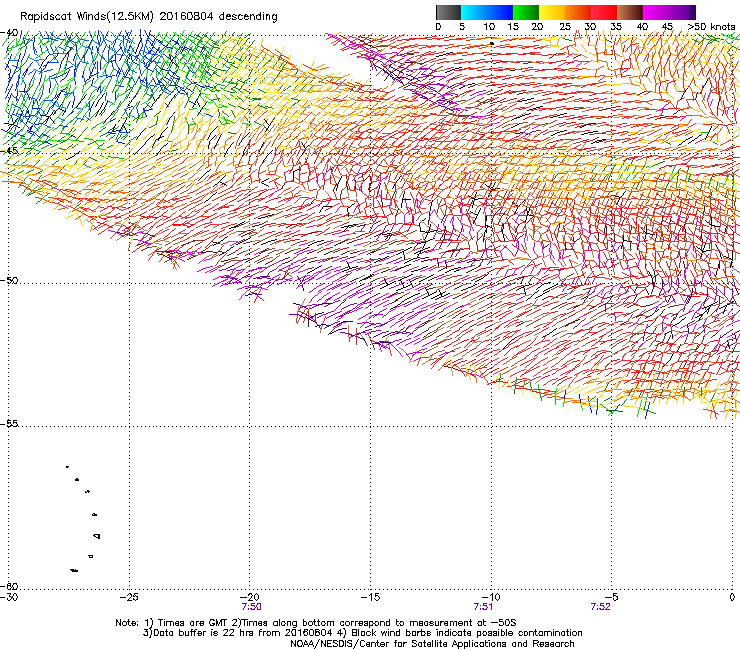Click the small black island dot near -40 latitude
This screenshot has width=740, height=650.
(492, 43)
